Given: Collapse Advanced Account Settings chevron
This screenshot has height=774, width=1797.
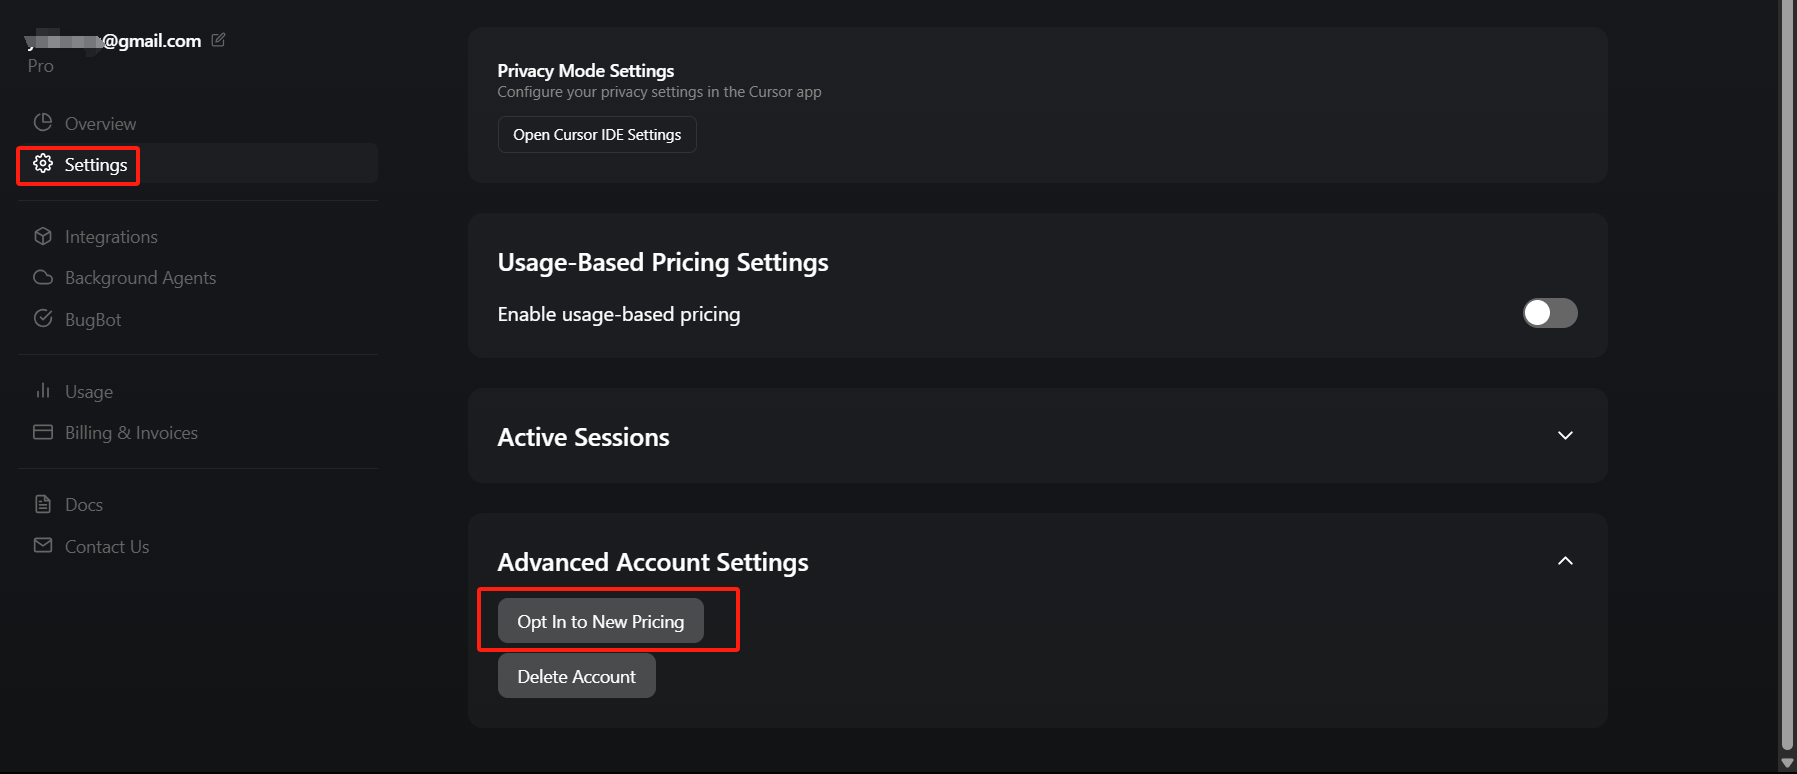Looking at the screenshot, I should (1565, 561).
